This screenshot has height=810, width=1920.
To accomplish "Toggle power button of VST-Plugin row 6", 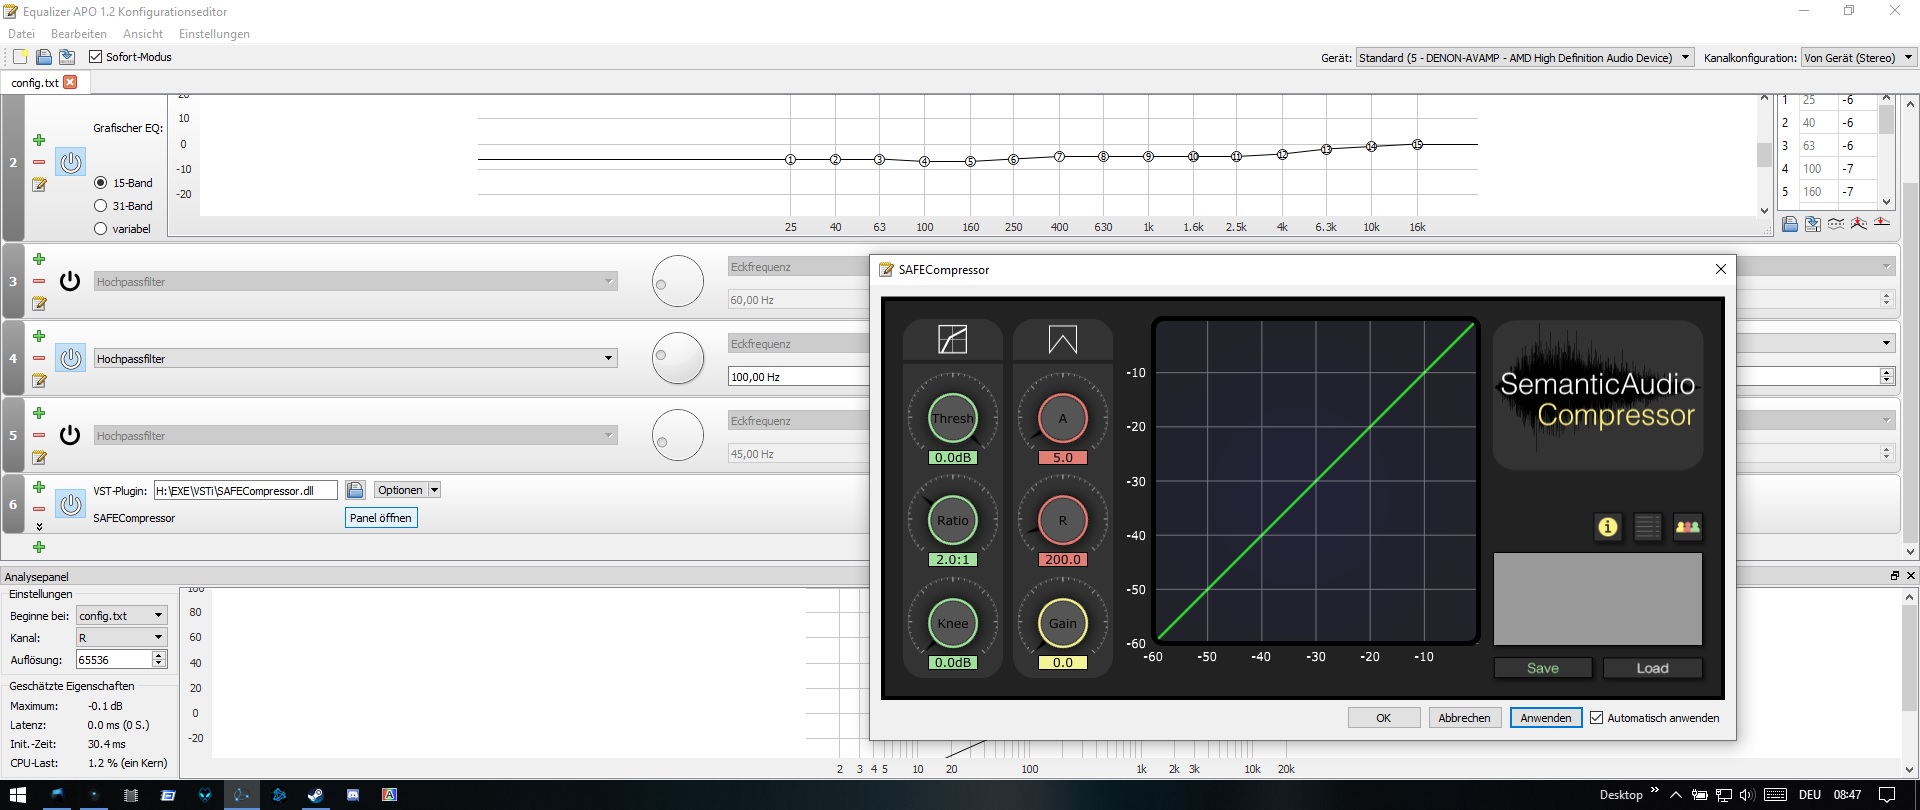I will tap(70, 504).
